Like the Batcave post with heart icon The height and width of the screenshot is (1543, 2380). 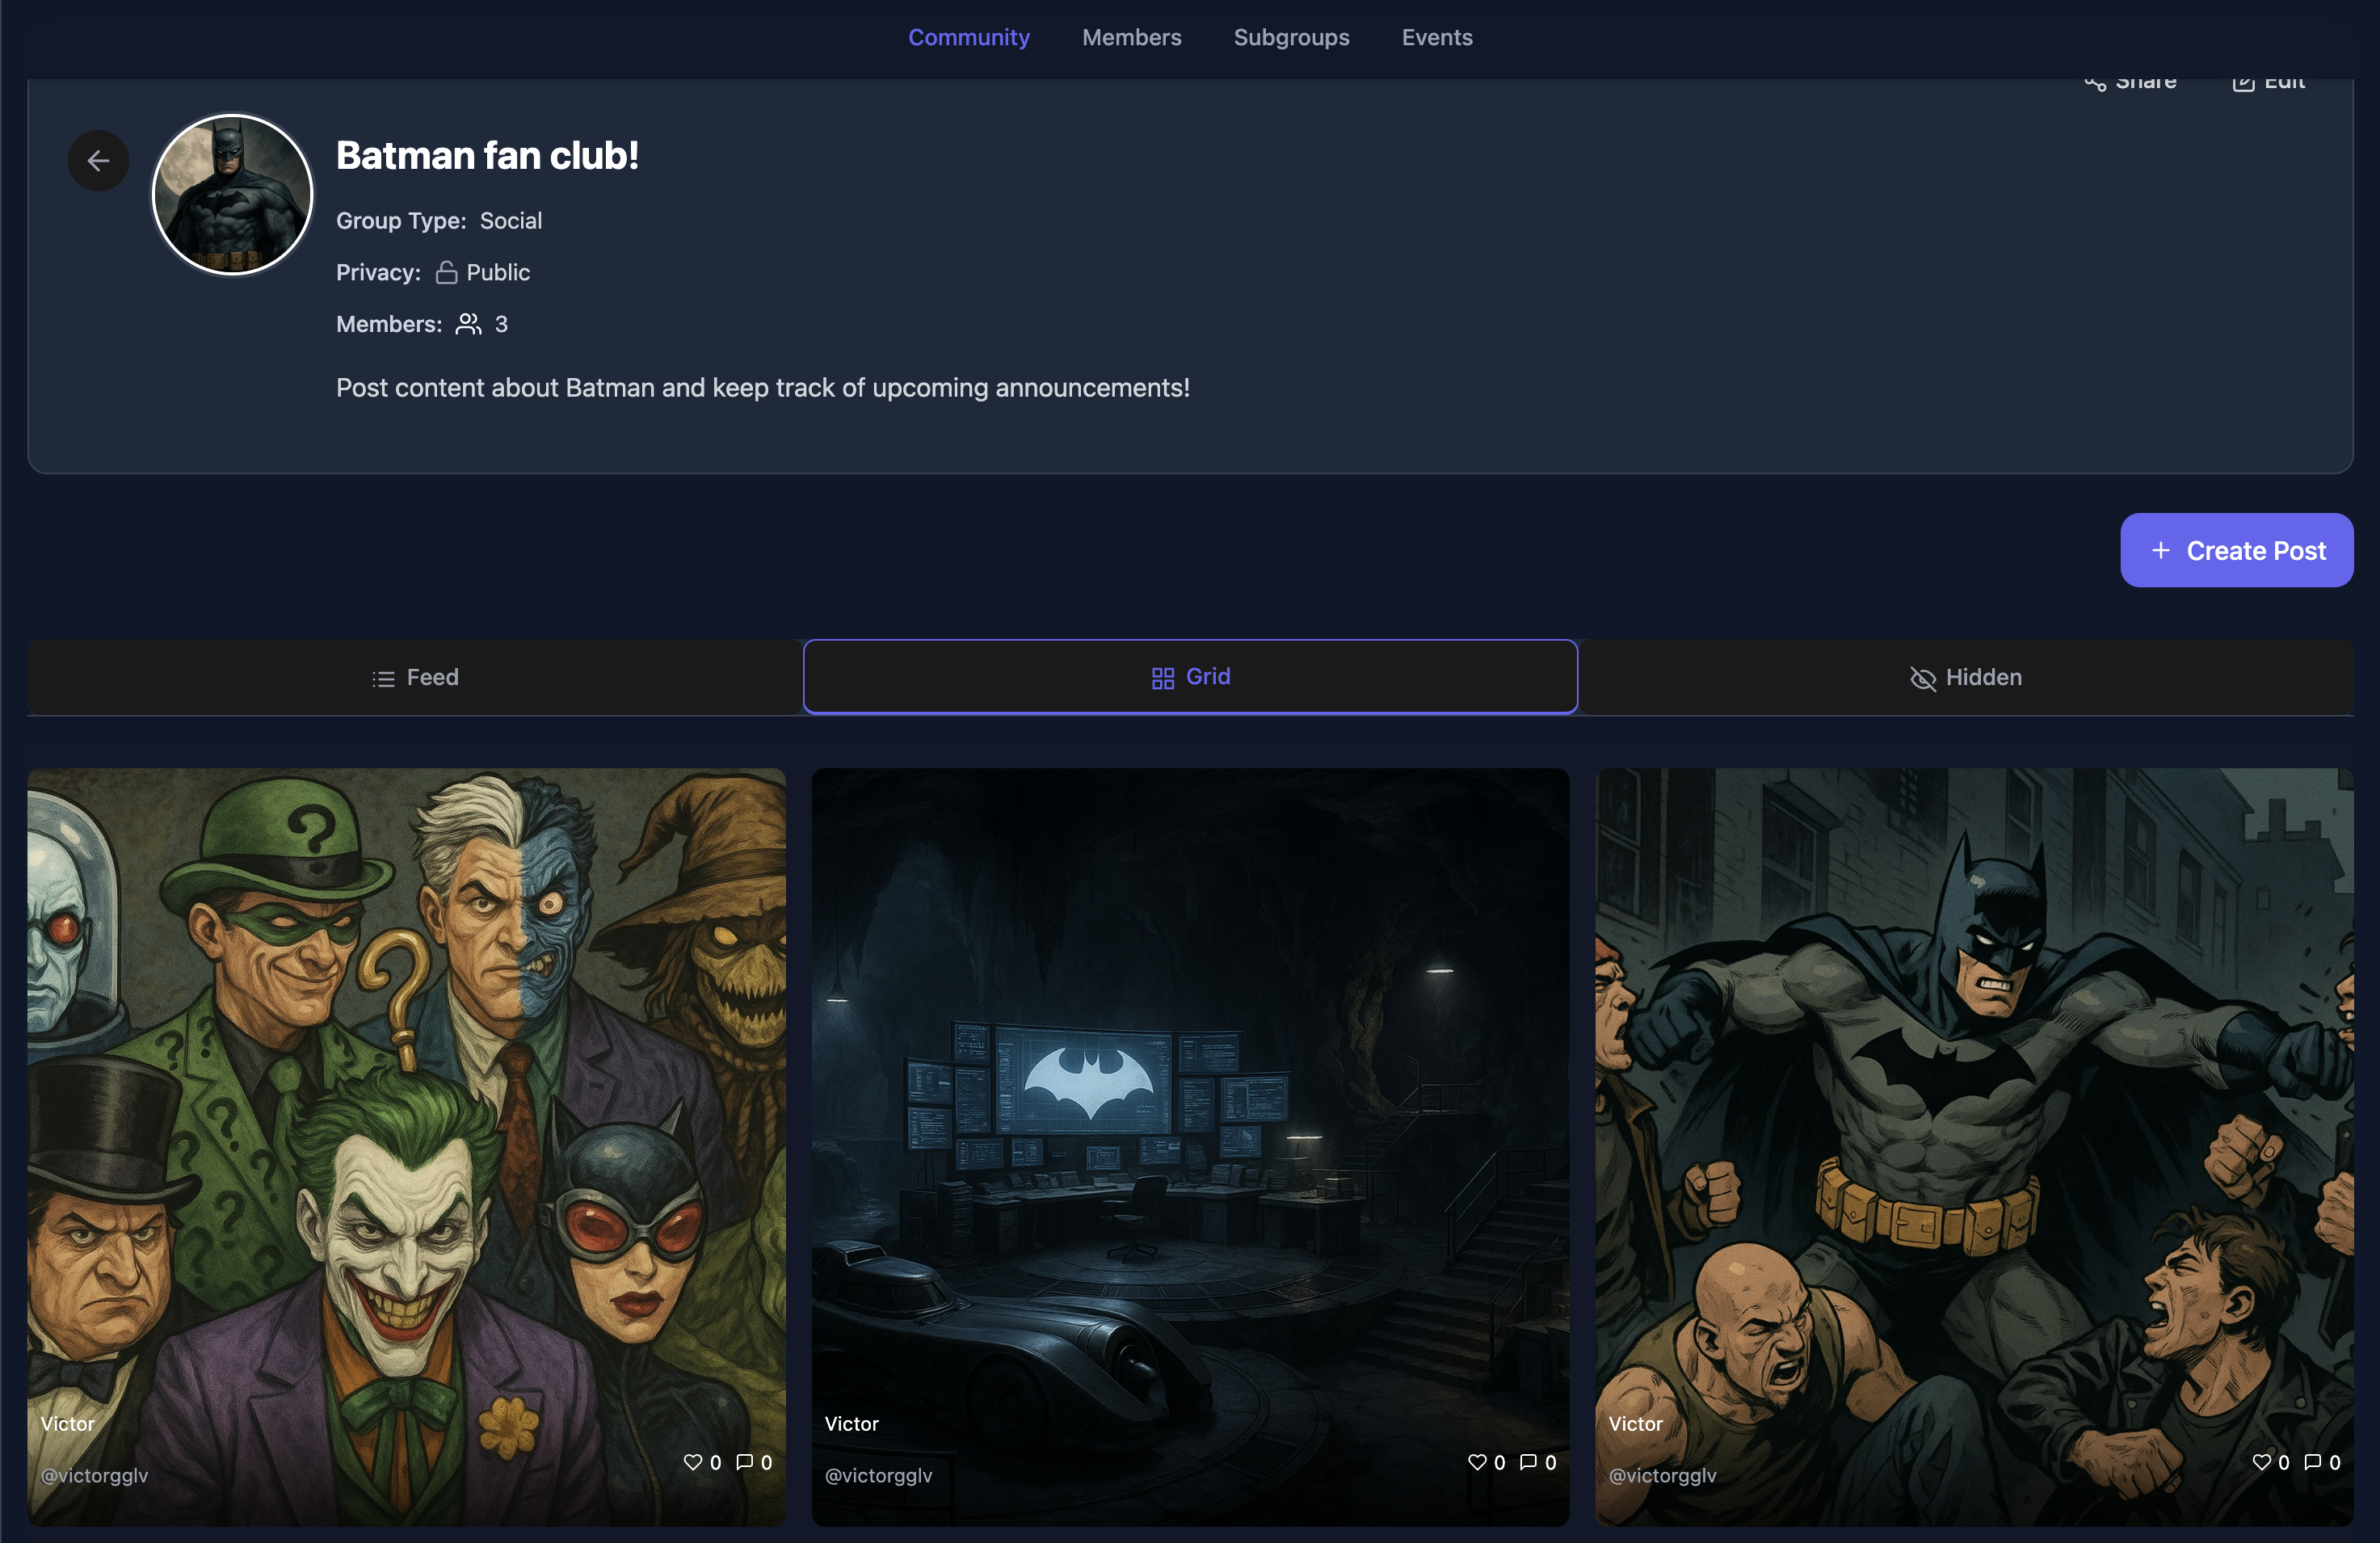[1476, 1461]
